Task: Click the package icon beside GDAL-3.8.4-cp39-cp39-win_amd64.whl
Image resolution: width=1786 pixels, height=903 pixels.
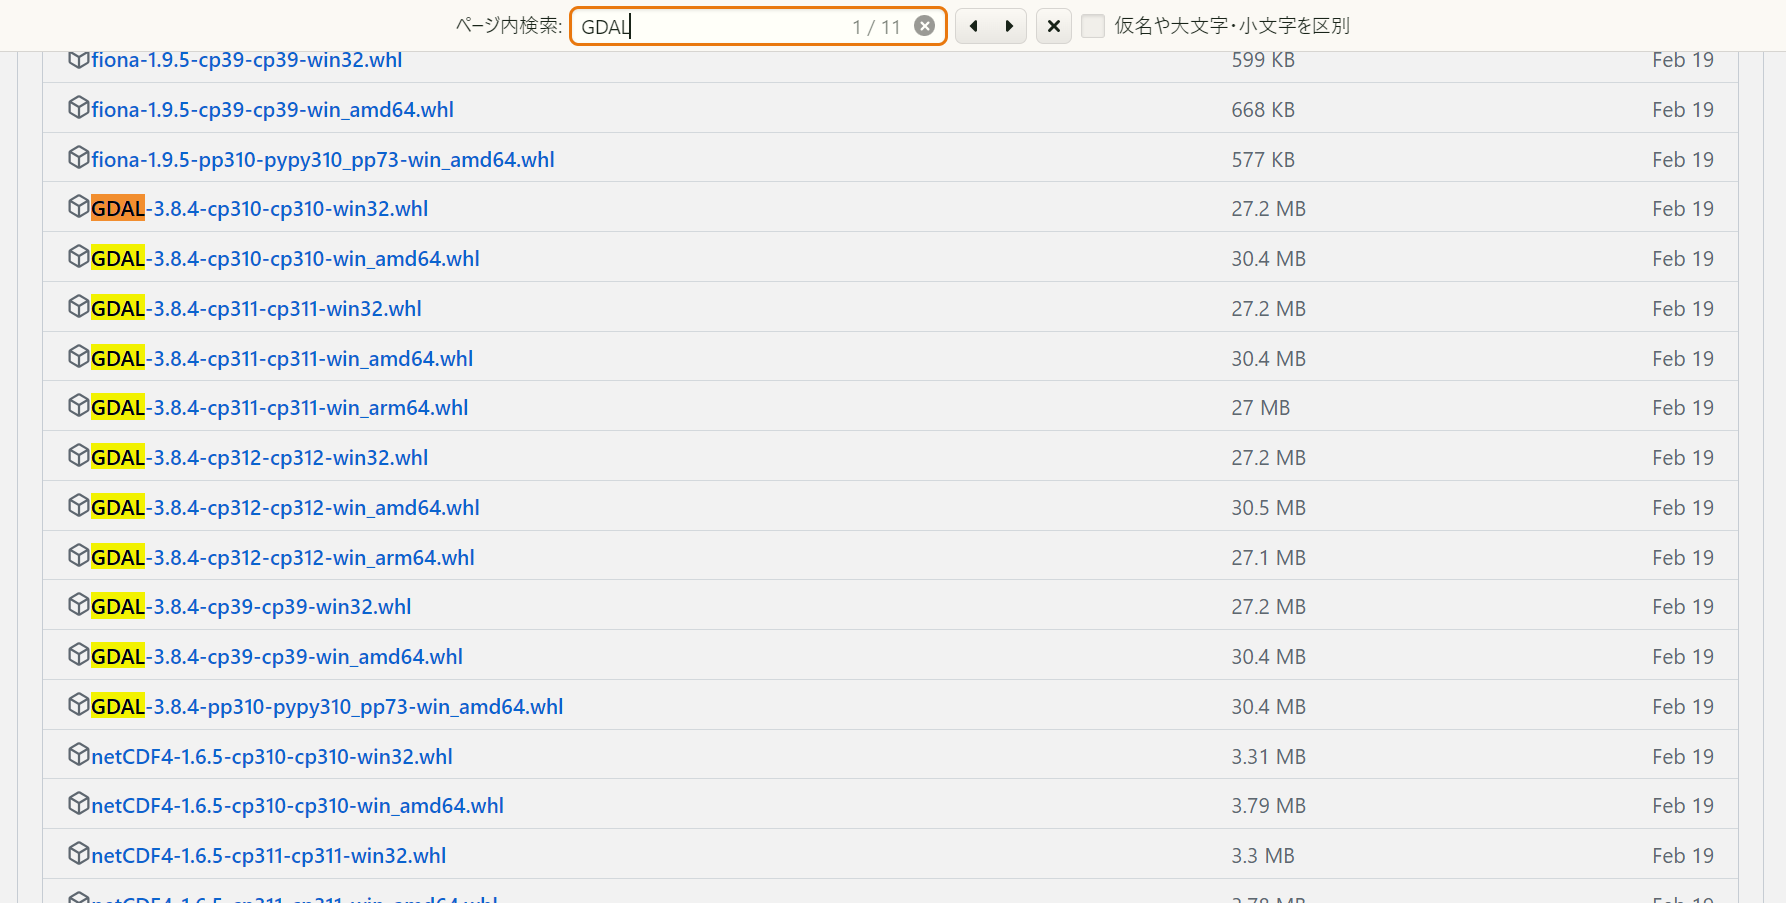Action: (79, 654)
